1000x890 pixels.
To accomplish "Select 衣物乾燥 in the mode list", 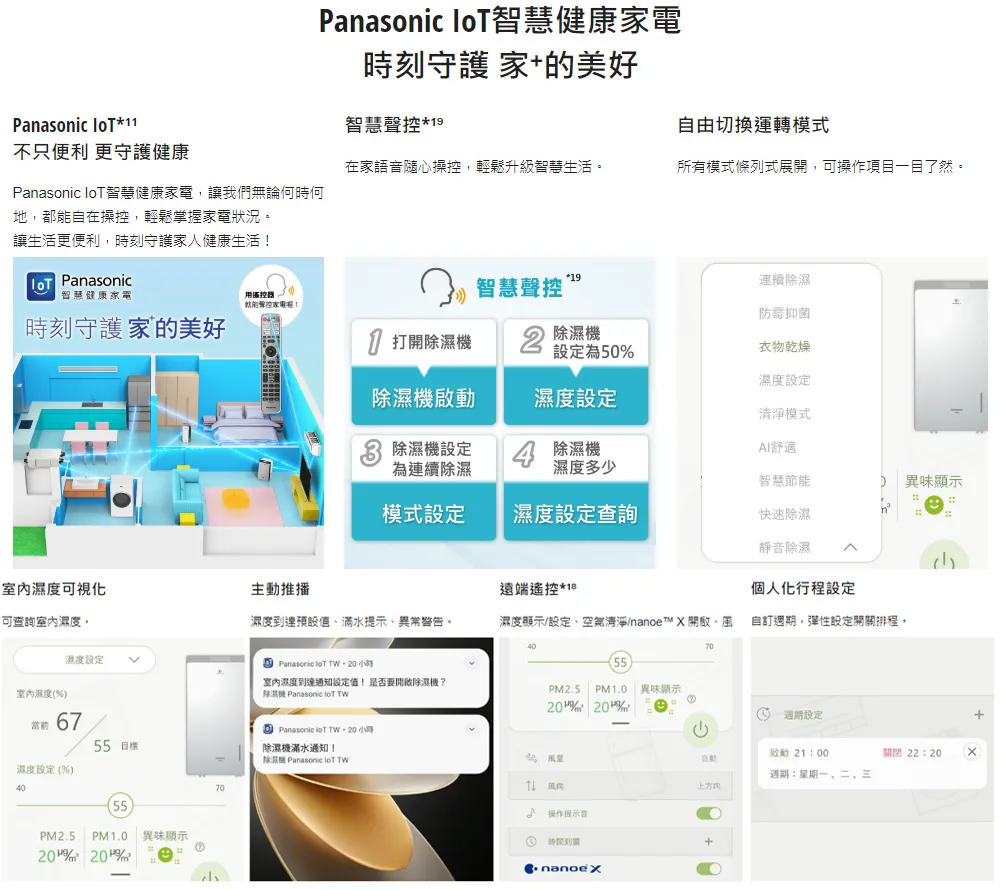I will [784, 346].
